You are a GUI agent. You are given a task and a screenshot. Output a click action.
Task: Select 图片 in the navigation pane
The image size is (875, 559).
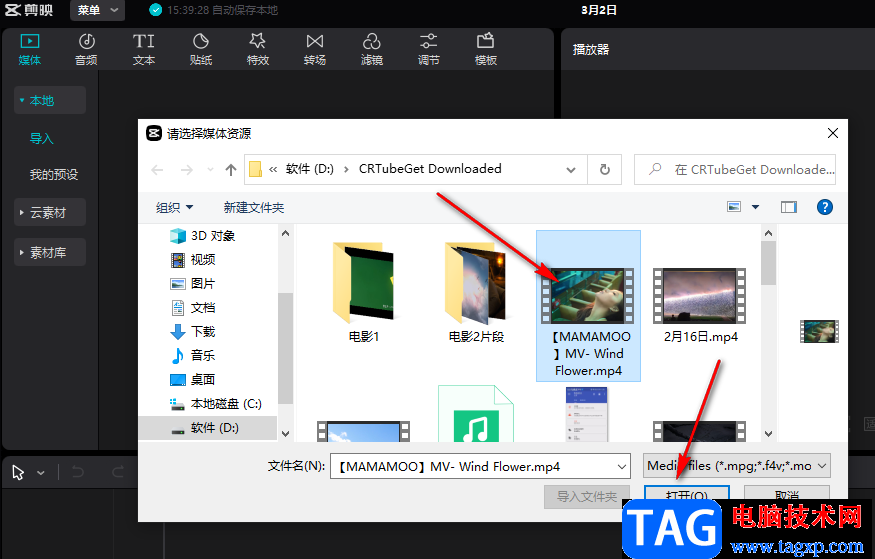coord(193,284)
